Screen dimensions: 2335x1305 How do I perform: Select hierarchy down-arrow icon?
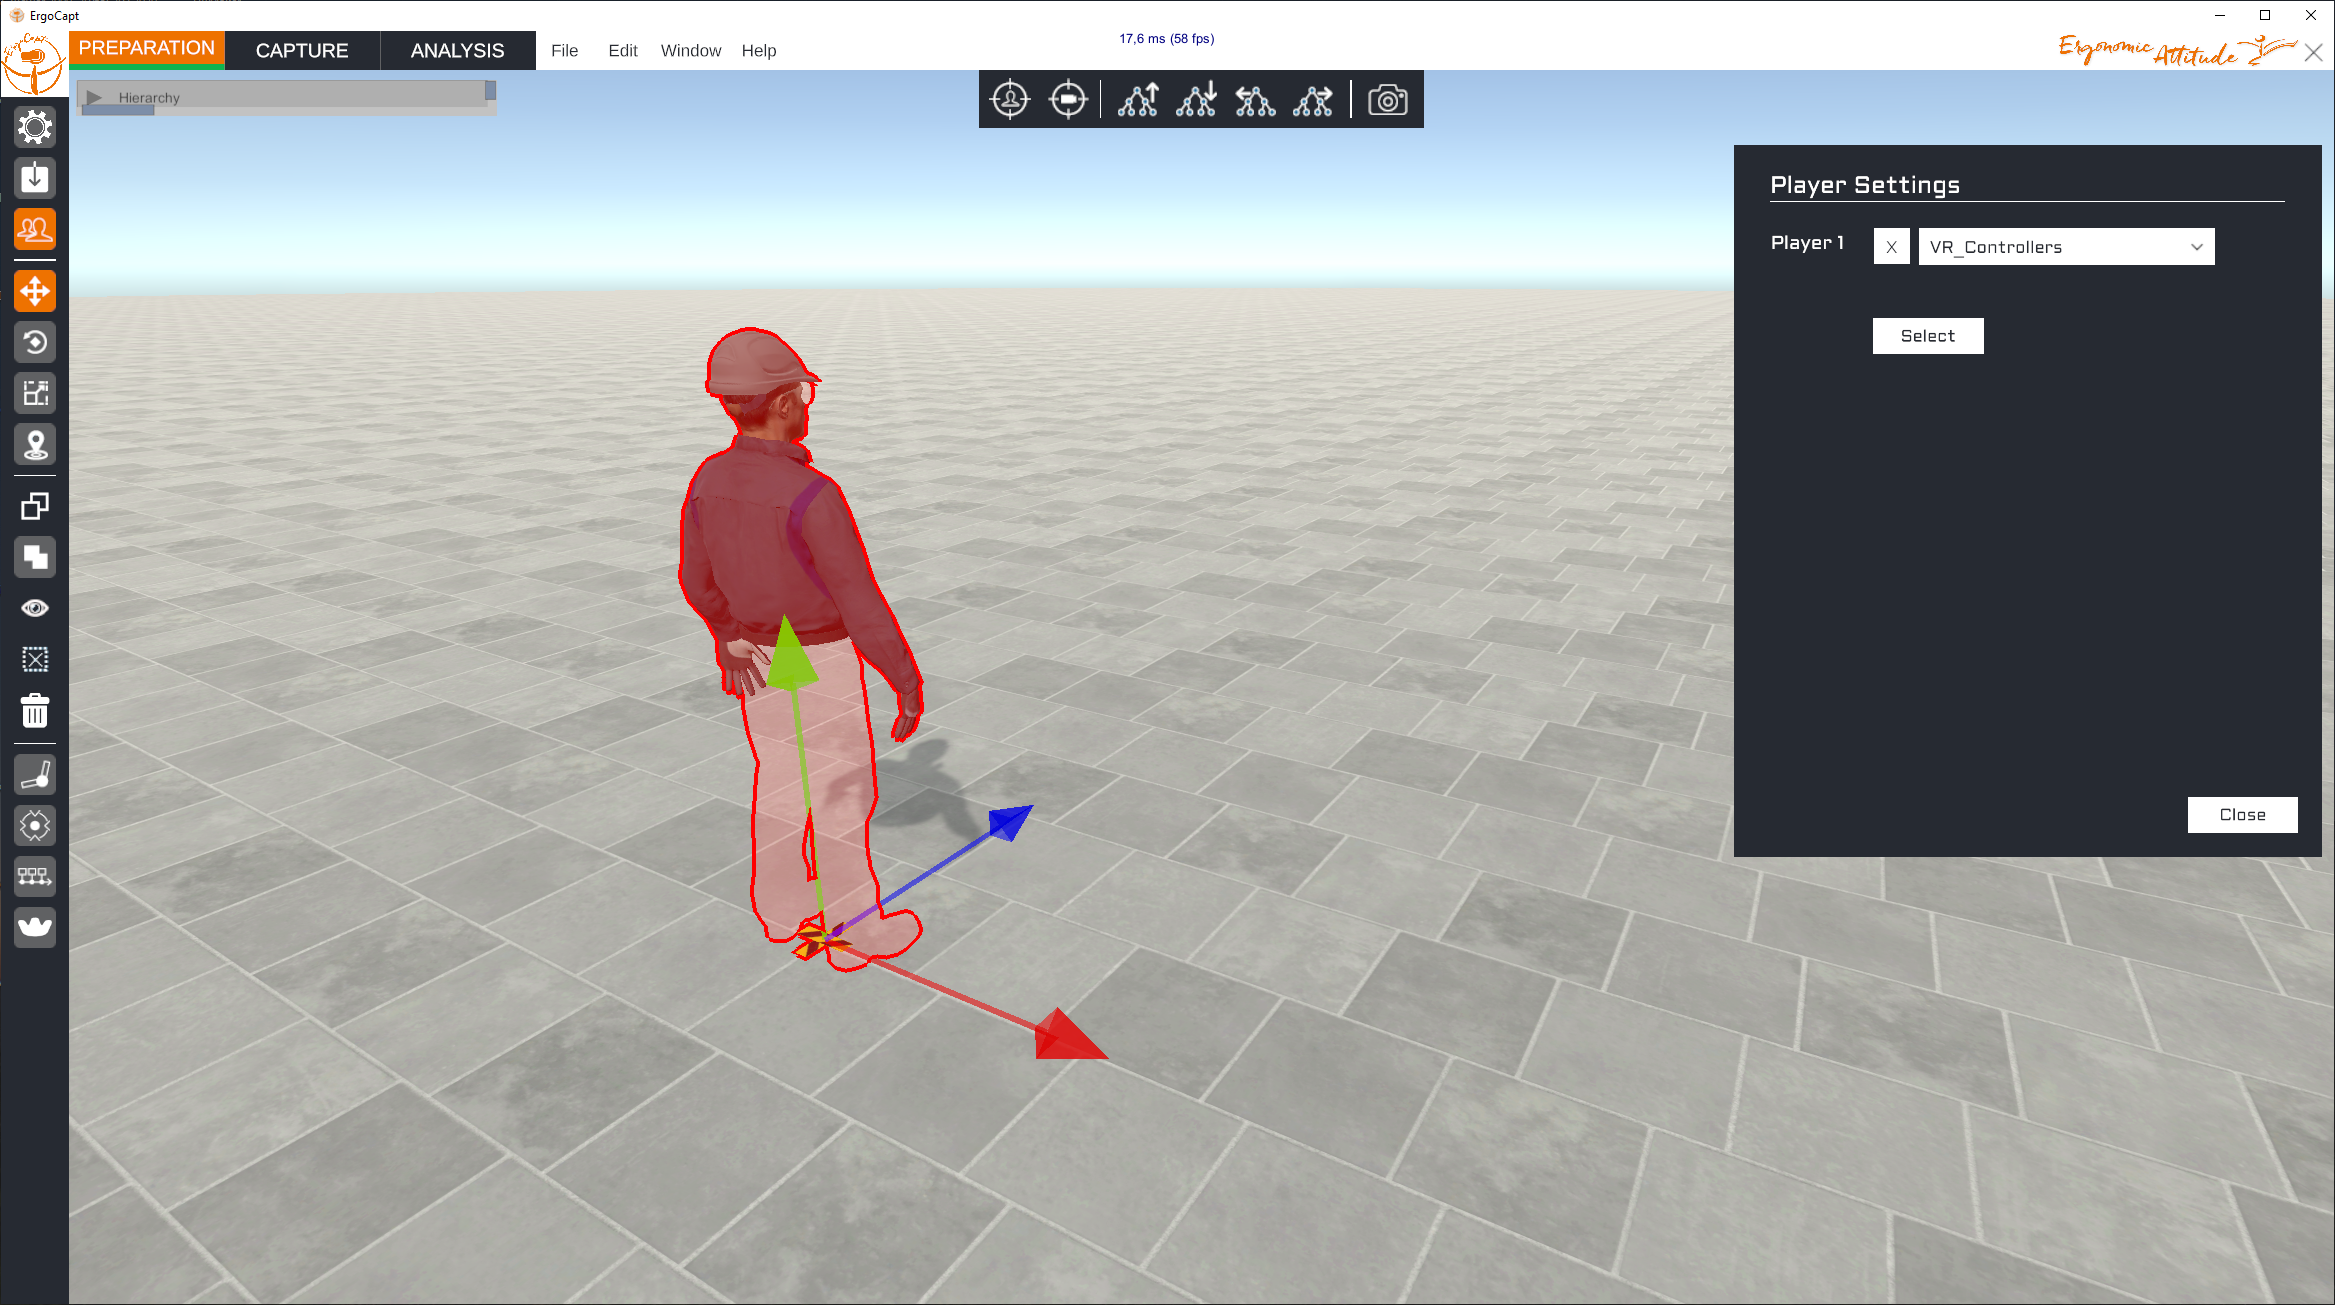tap(1196, 99)
